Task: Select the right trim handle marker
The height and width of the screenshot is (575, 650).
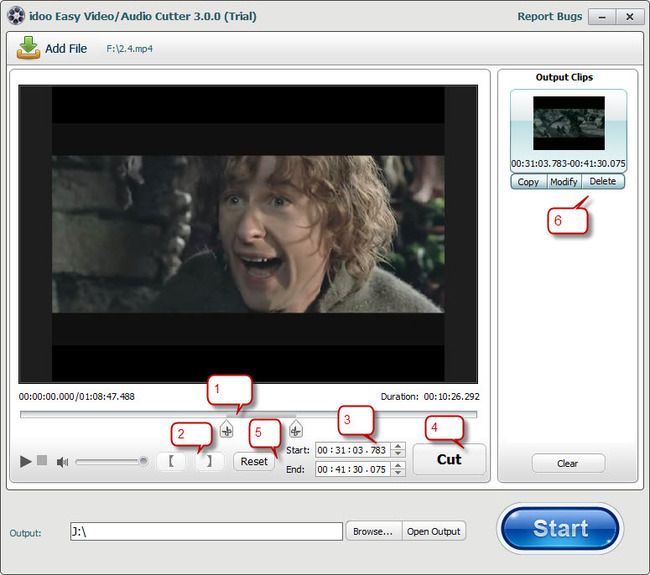Action: point(296,430)
